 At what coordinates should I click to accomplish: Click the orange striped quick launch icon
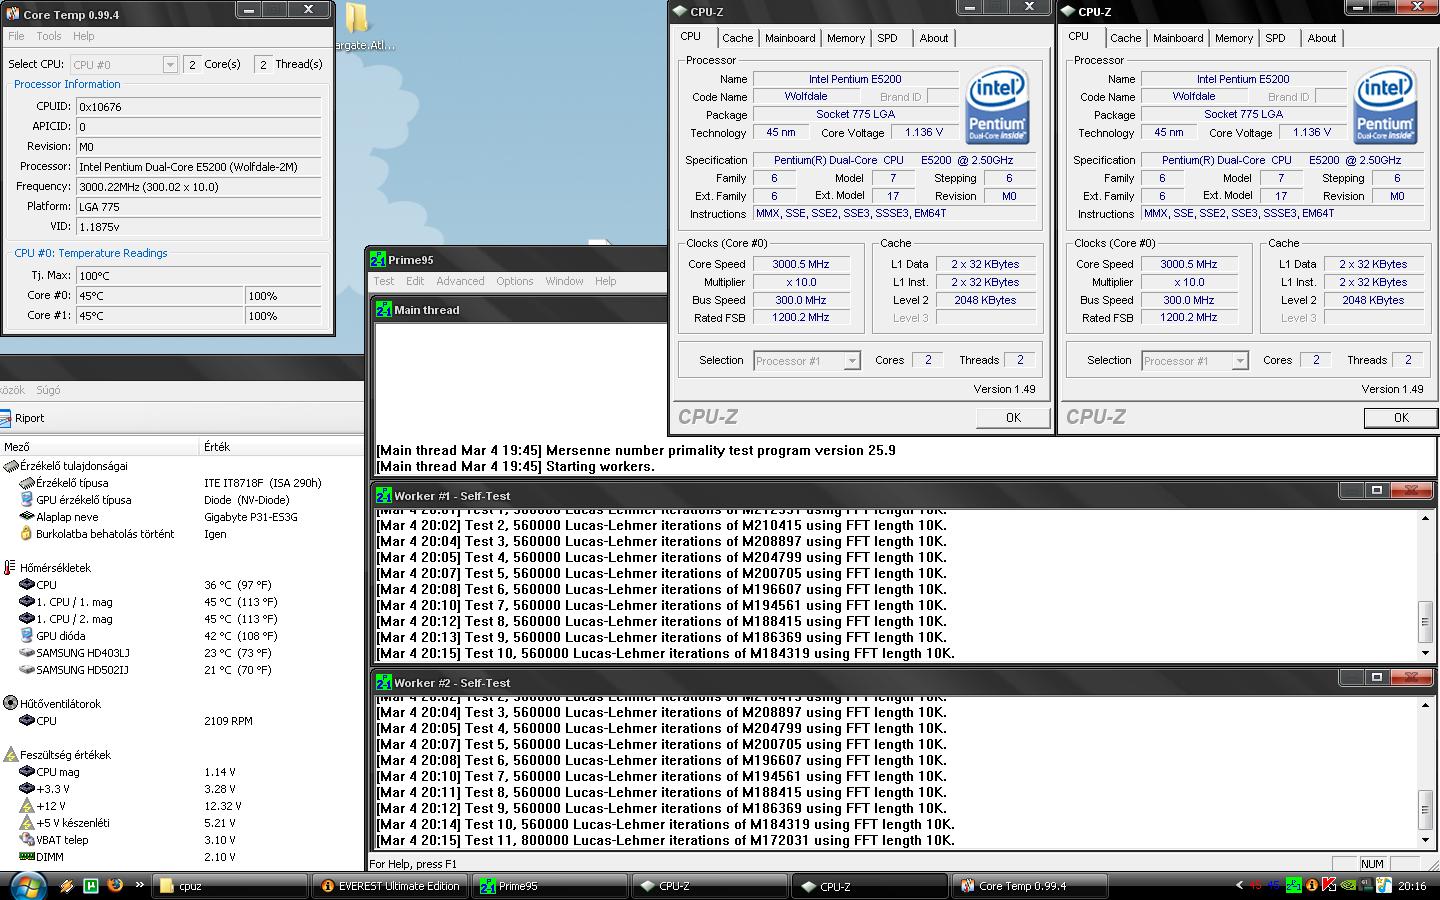pos(67,886)
